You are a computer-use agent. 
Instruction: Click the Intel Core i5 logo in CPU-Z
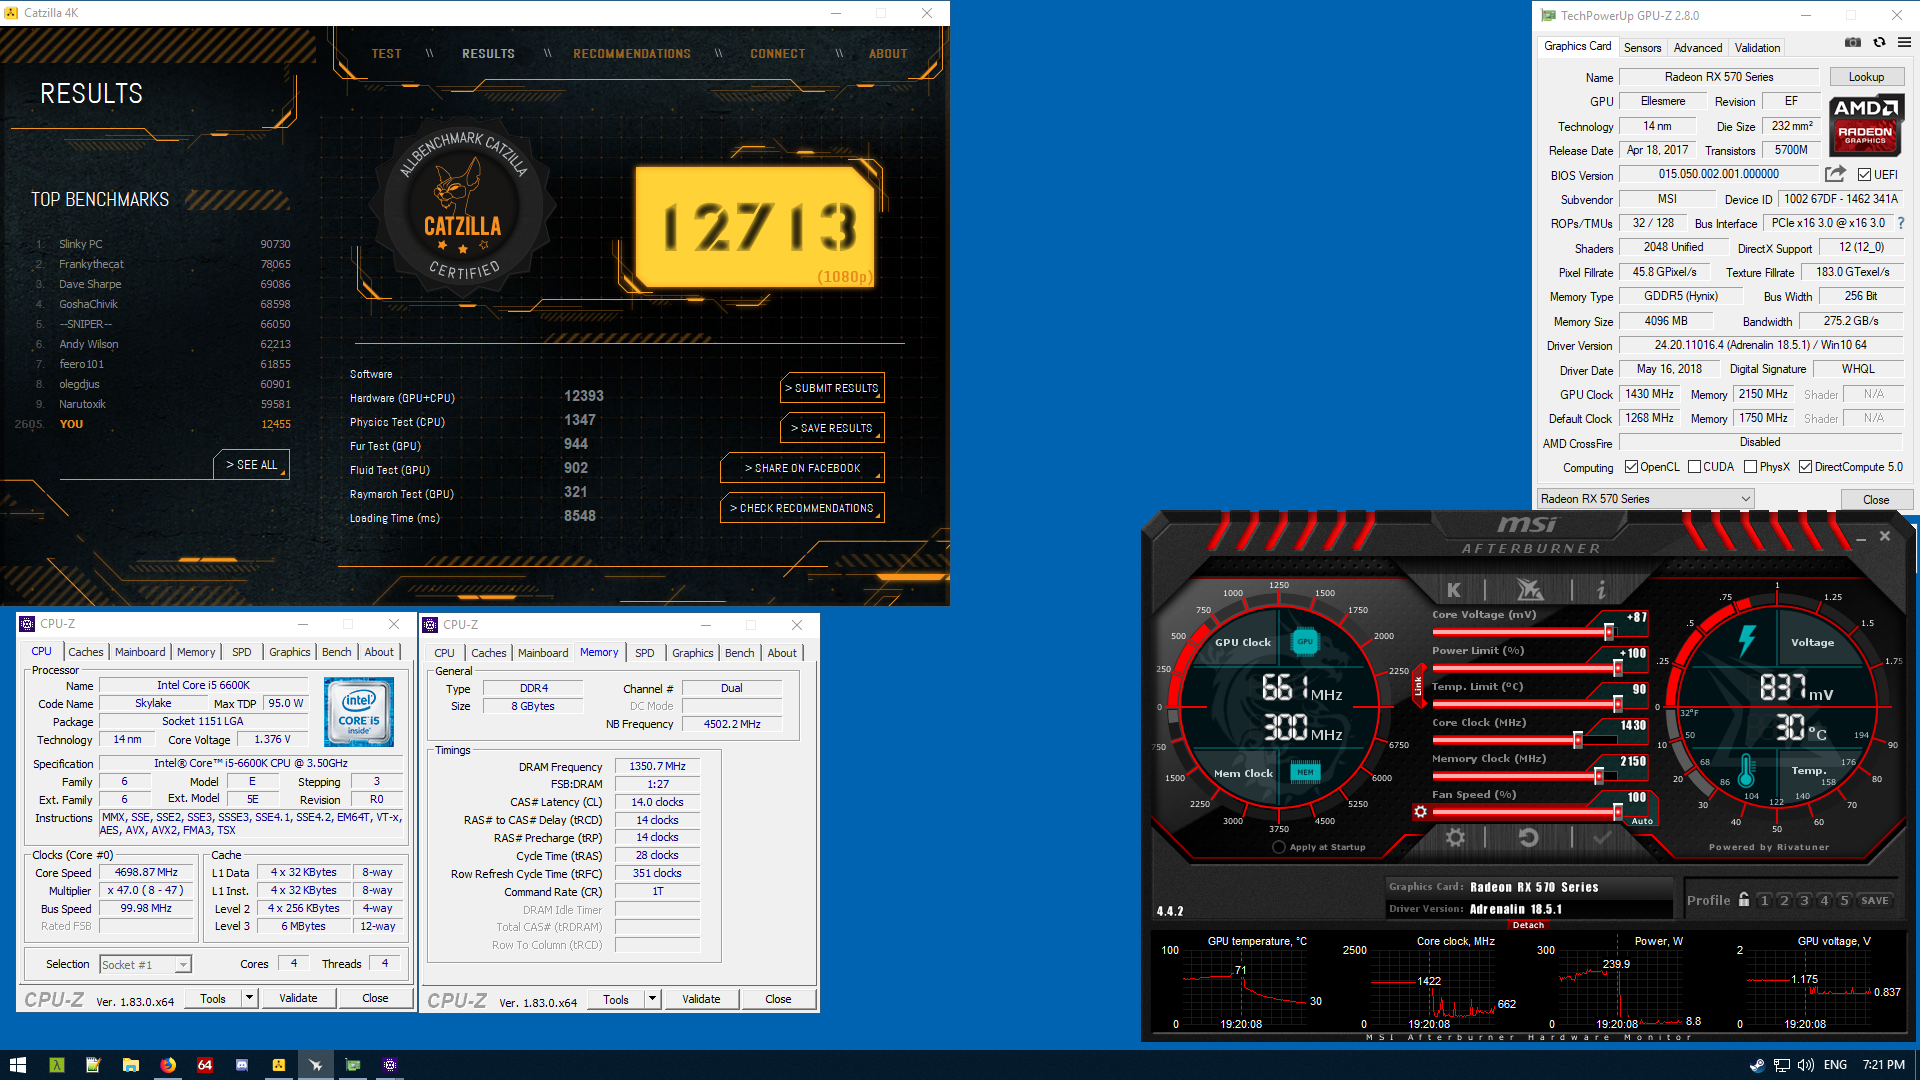pyautogui.click(x=359, y=711)
